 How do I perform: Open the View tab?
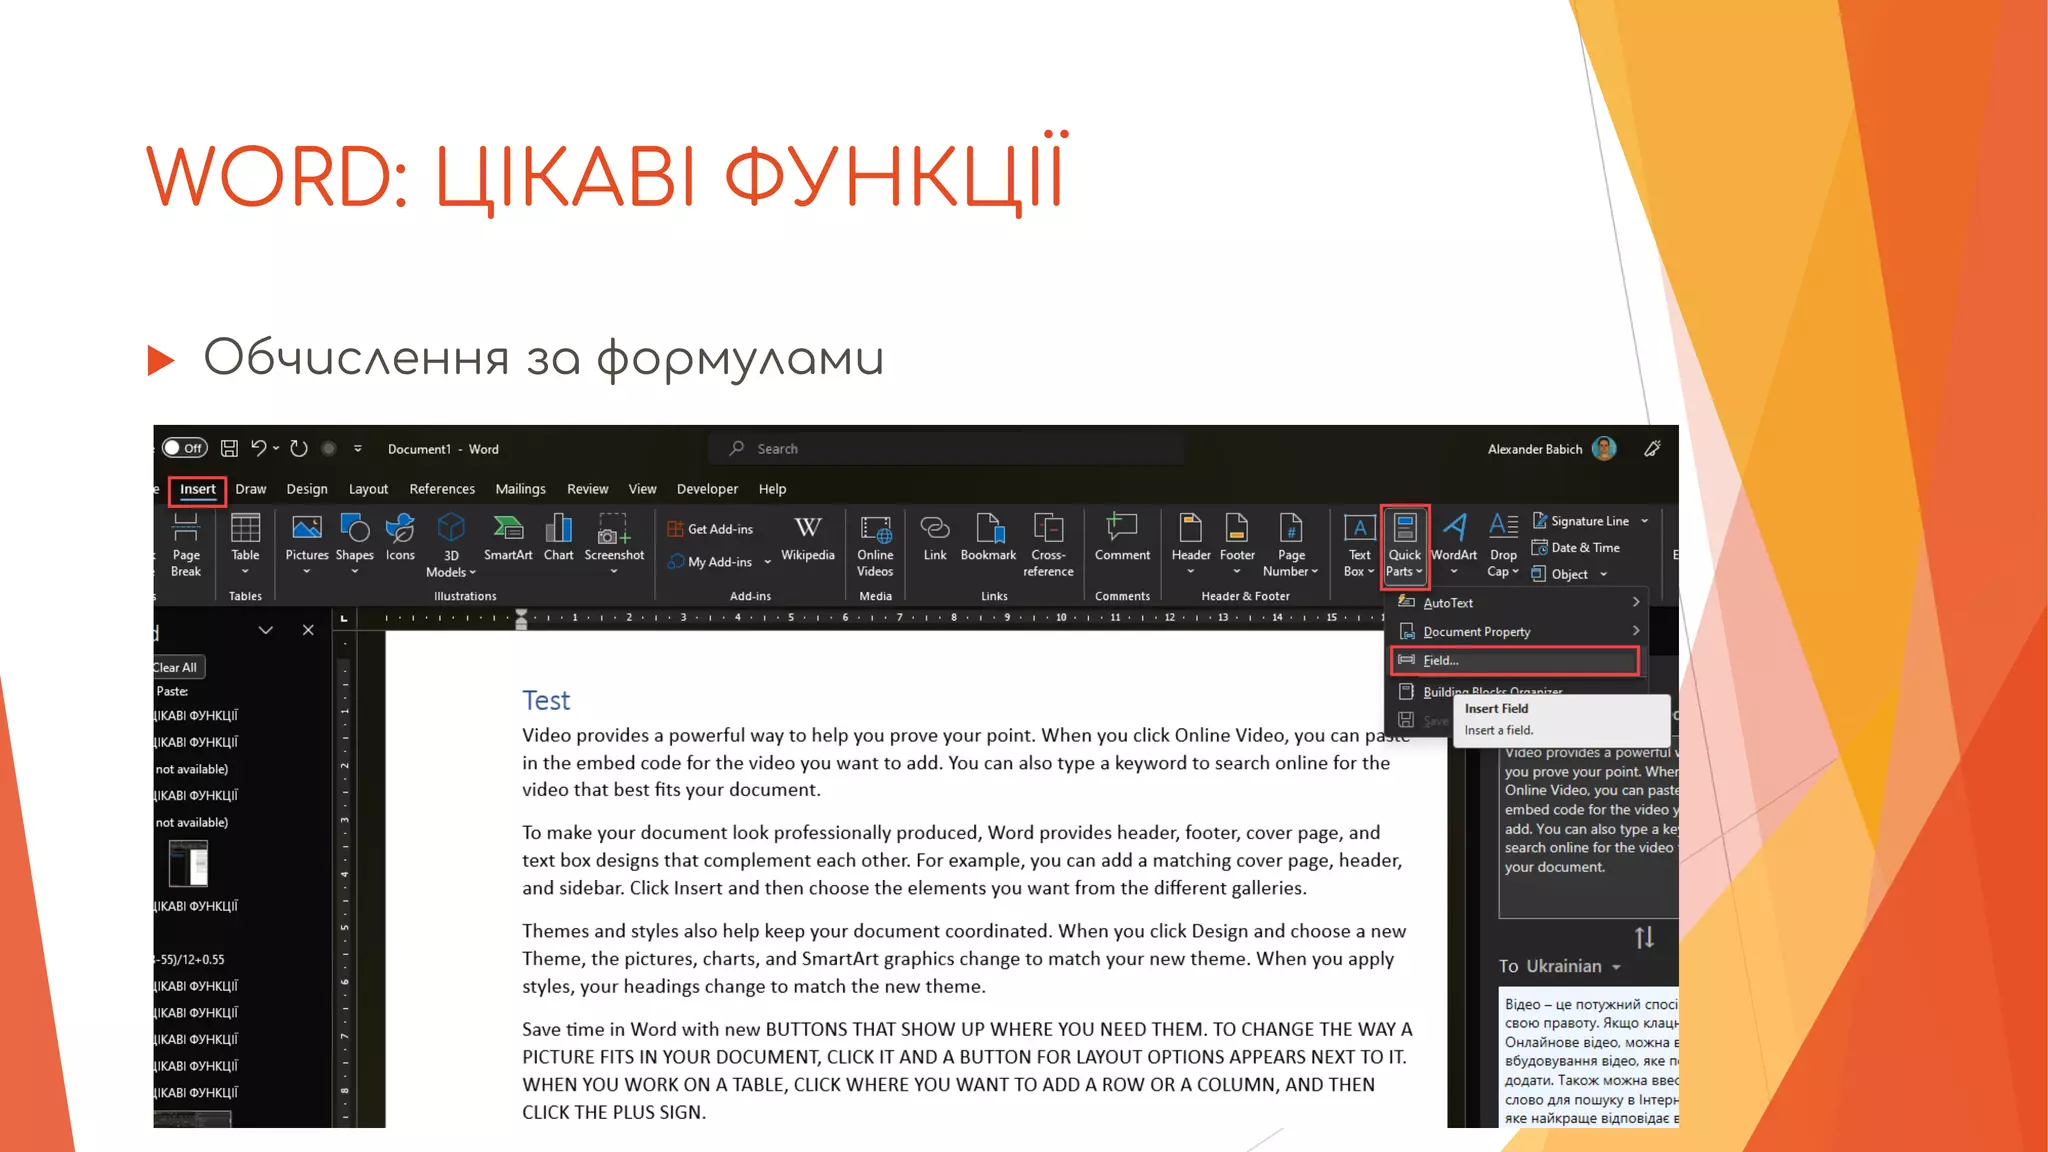coord(642,489)
